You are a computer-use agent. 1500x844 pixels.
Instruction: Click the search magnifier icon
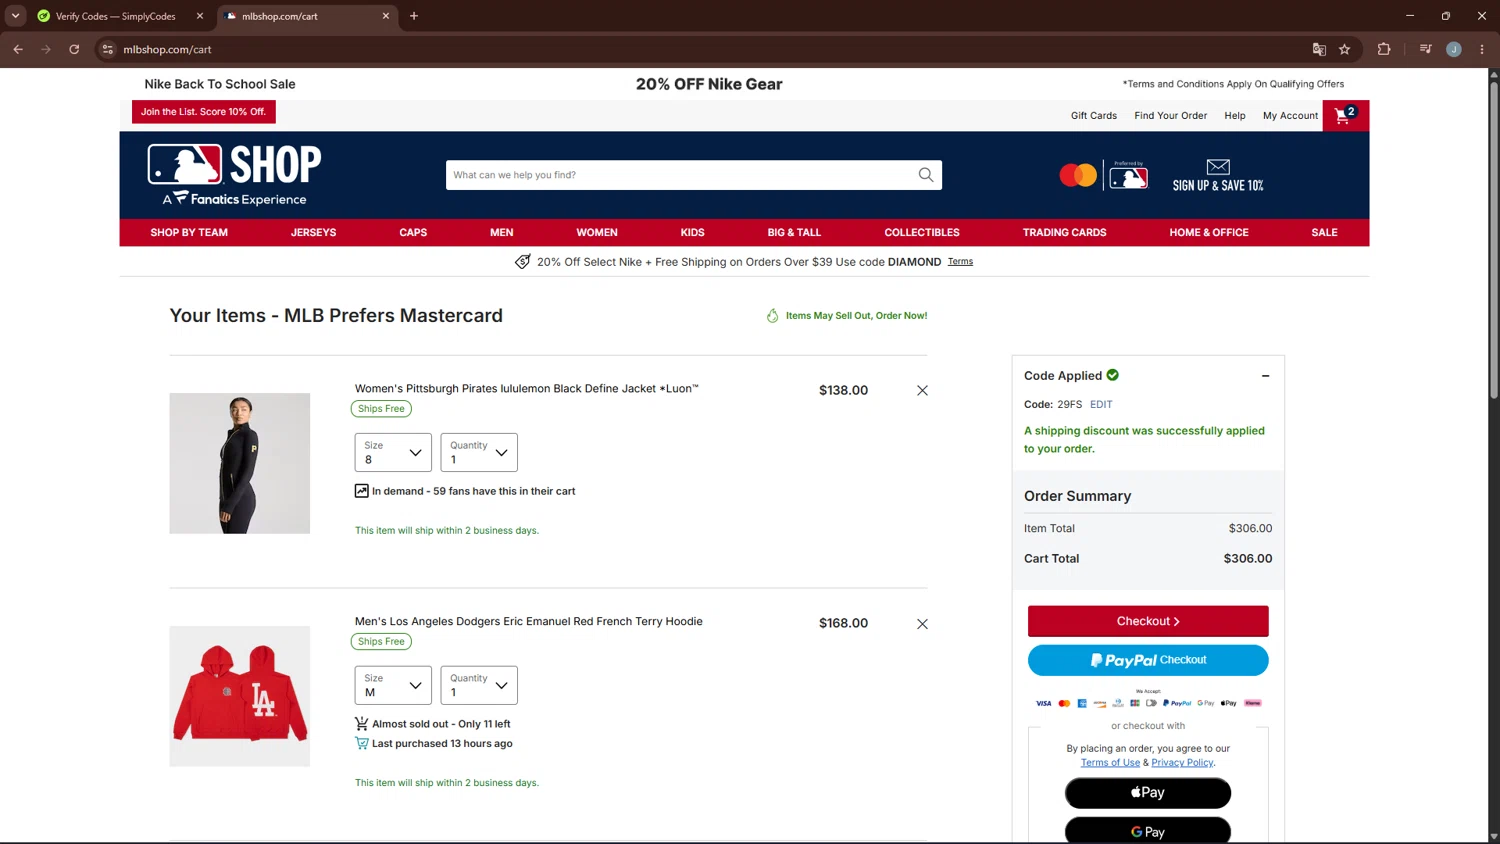(926, 175)
